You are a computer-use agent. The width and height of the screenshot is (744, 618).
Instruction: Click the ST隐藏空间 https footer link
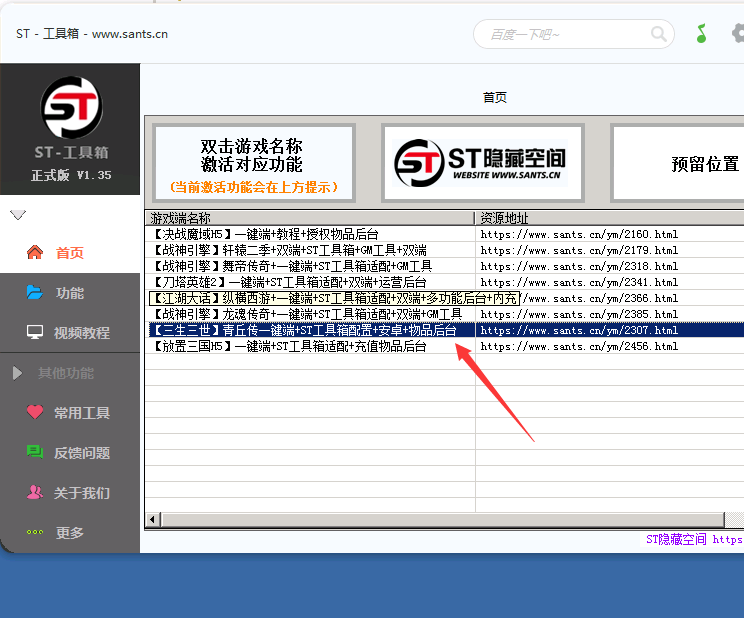694,539
